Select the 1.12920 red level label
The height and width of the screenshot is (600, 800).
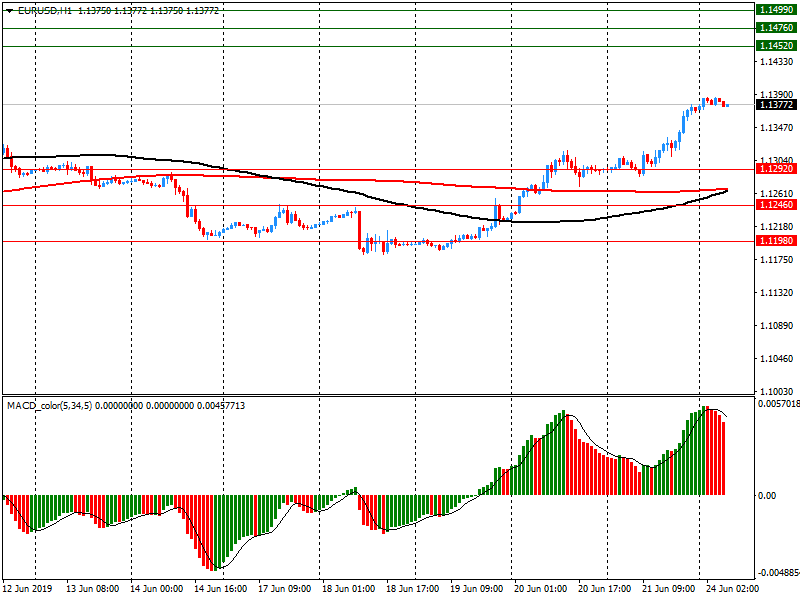pos(777,169)
